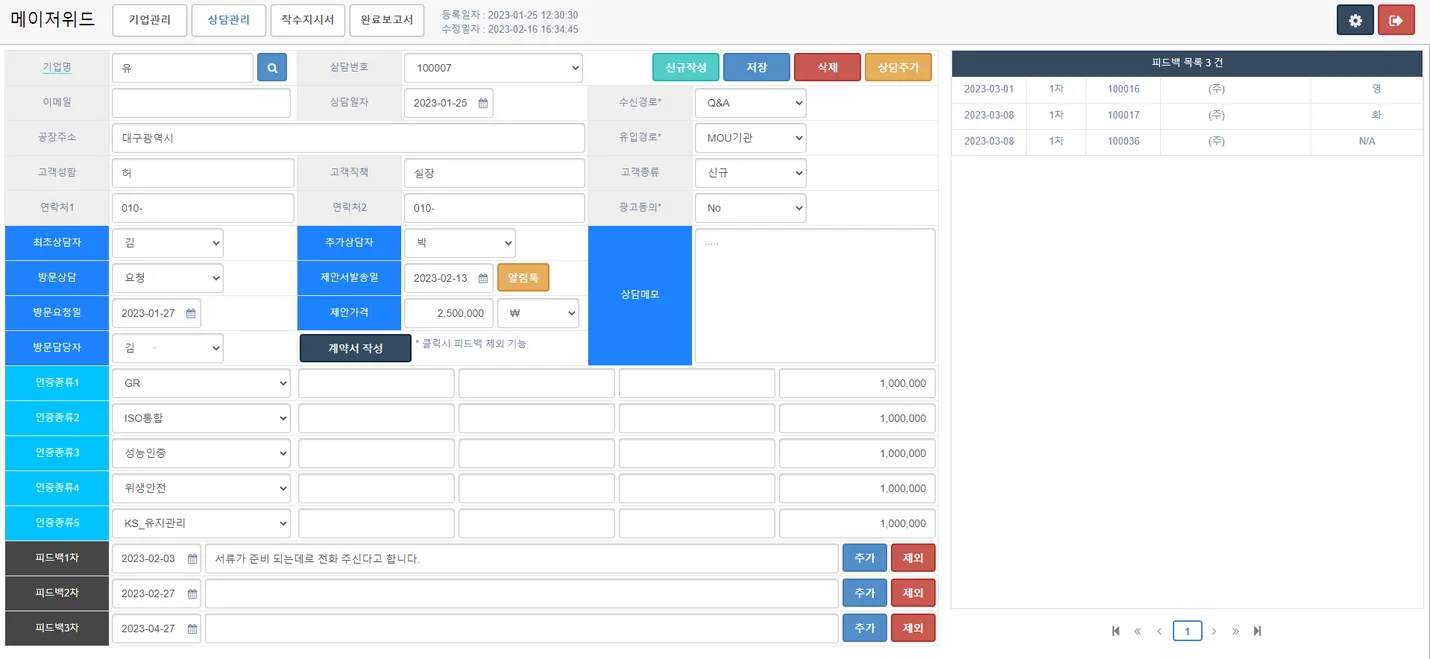Screen dimensions: 1430x659
Task: Go to last page in pagination
Action: click(x=1257, y=631)
